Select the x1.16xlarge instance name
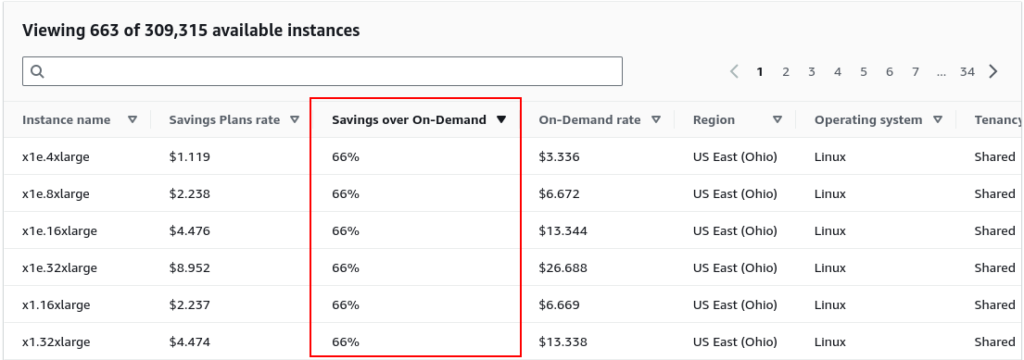The image size is (1024, 360). pos(56,305)
